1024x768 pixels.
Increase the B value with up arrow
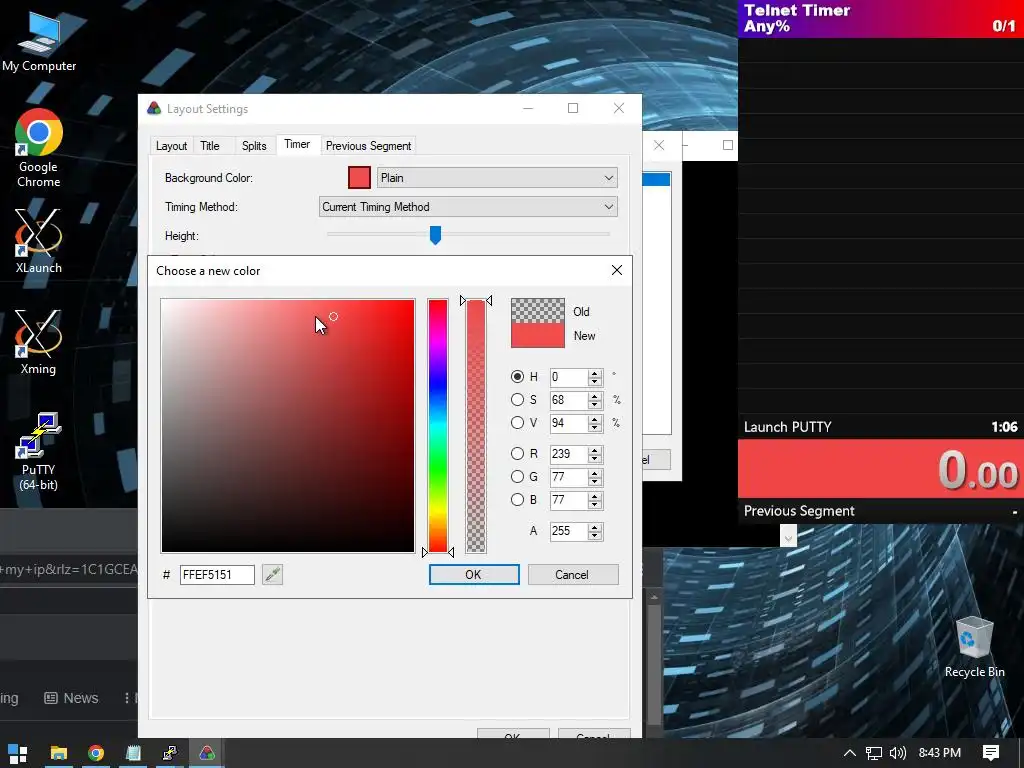click(x=594, y=496)
